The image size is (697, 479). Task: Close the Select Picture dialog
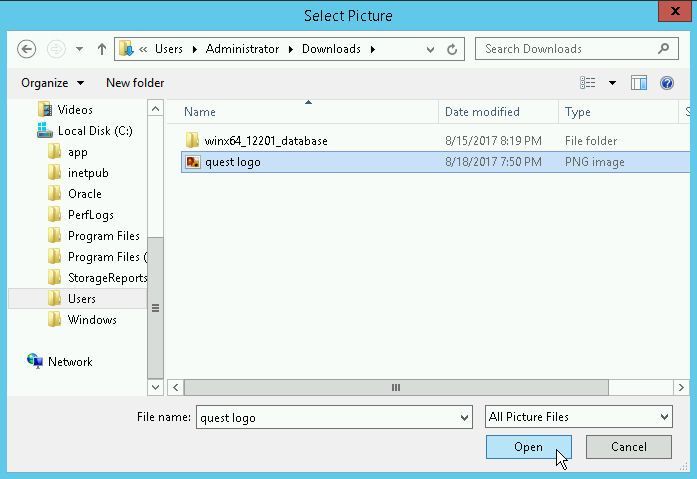pos(675,11)
